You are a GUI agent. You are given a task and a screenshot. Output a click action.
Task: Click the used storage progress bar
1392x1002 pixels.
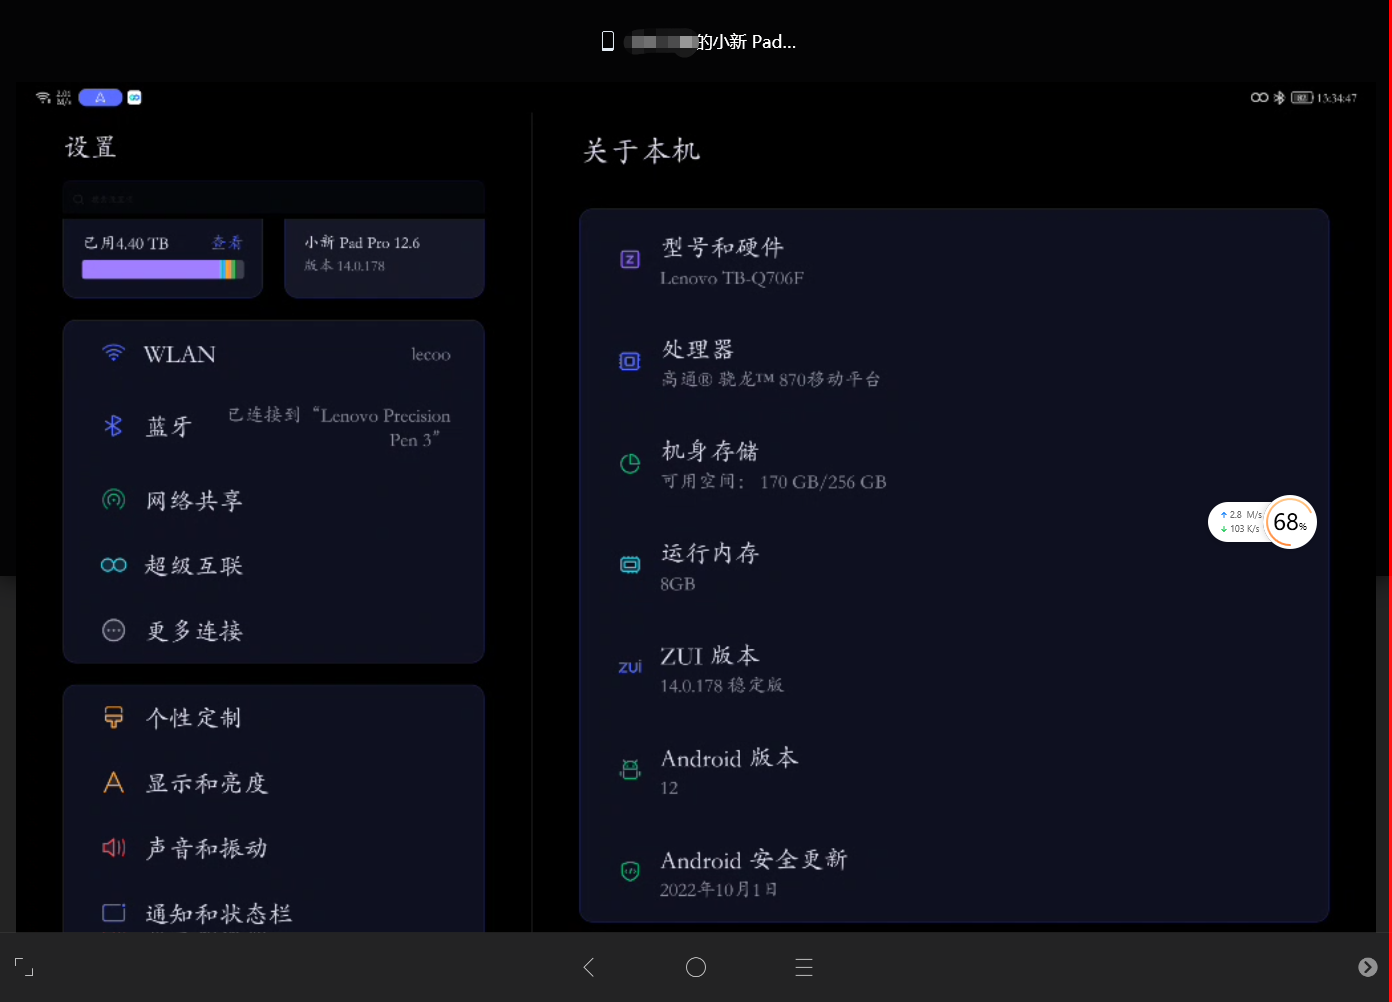pyautogui.click(x=163, y=269)
